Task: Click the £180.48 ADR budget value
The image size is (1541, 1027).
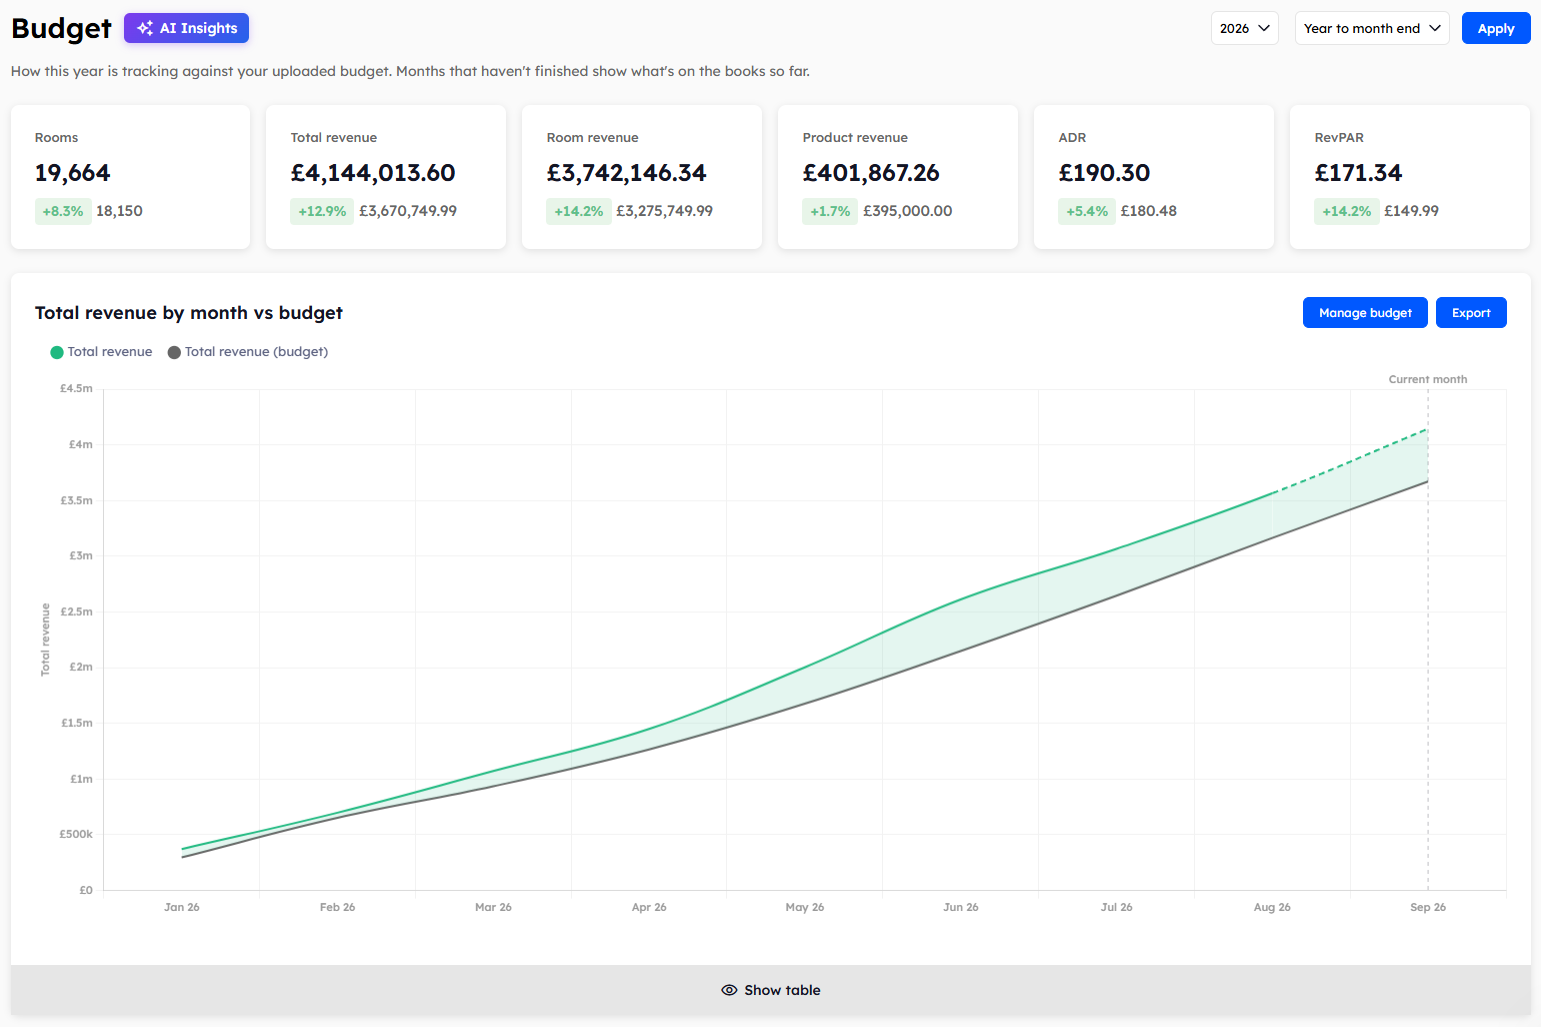Action: 1149,211
